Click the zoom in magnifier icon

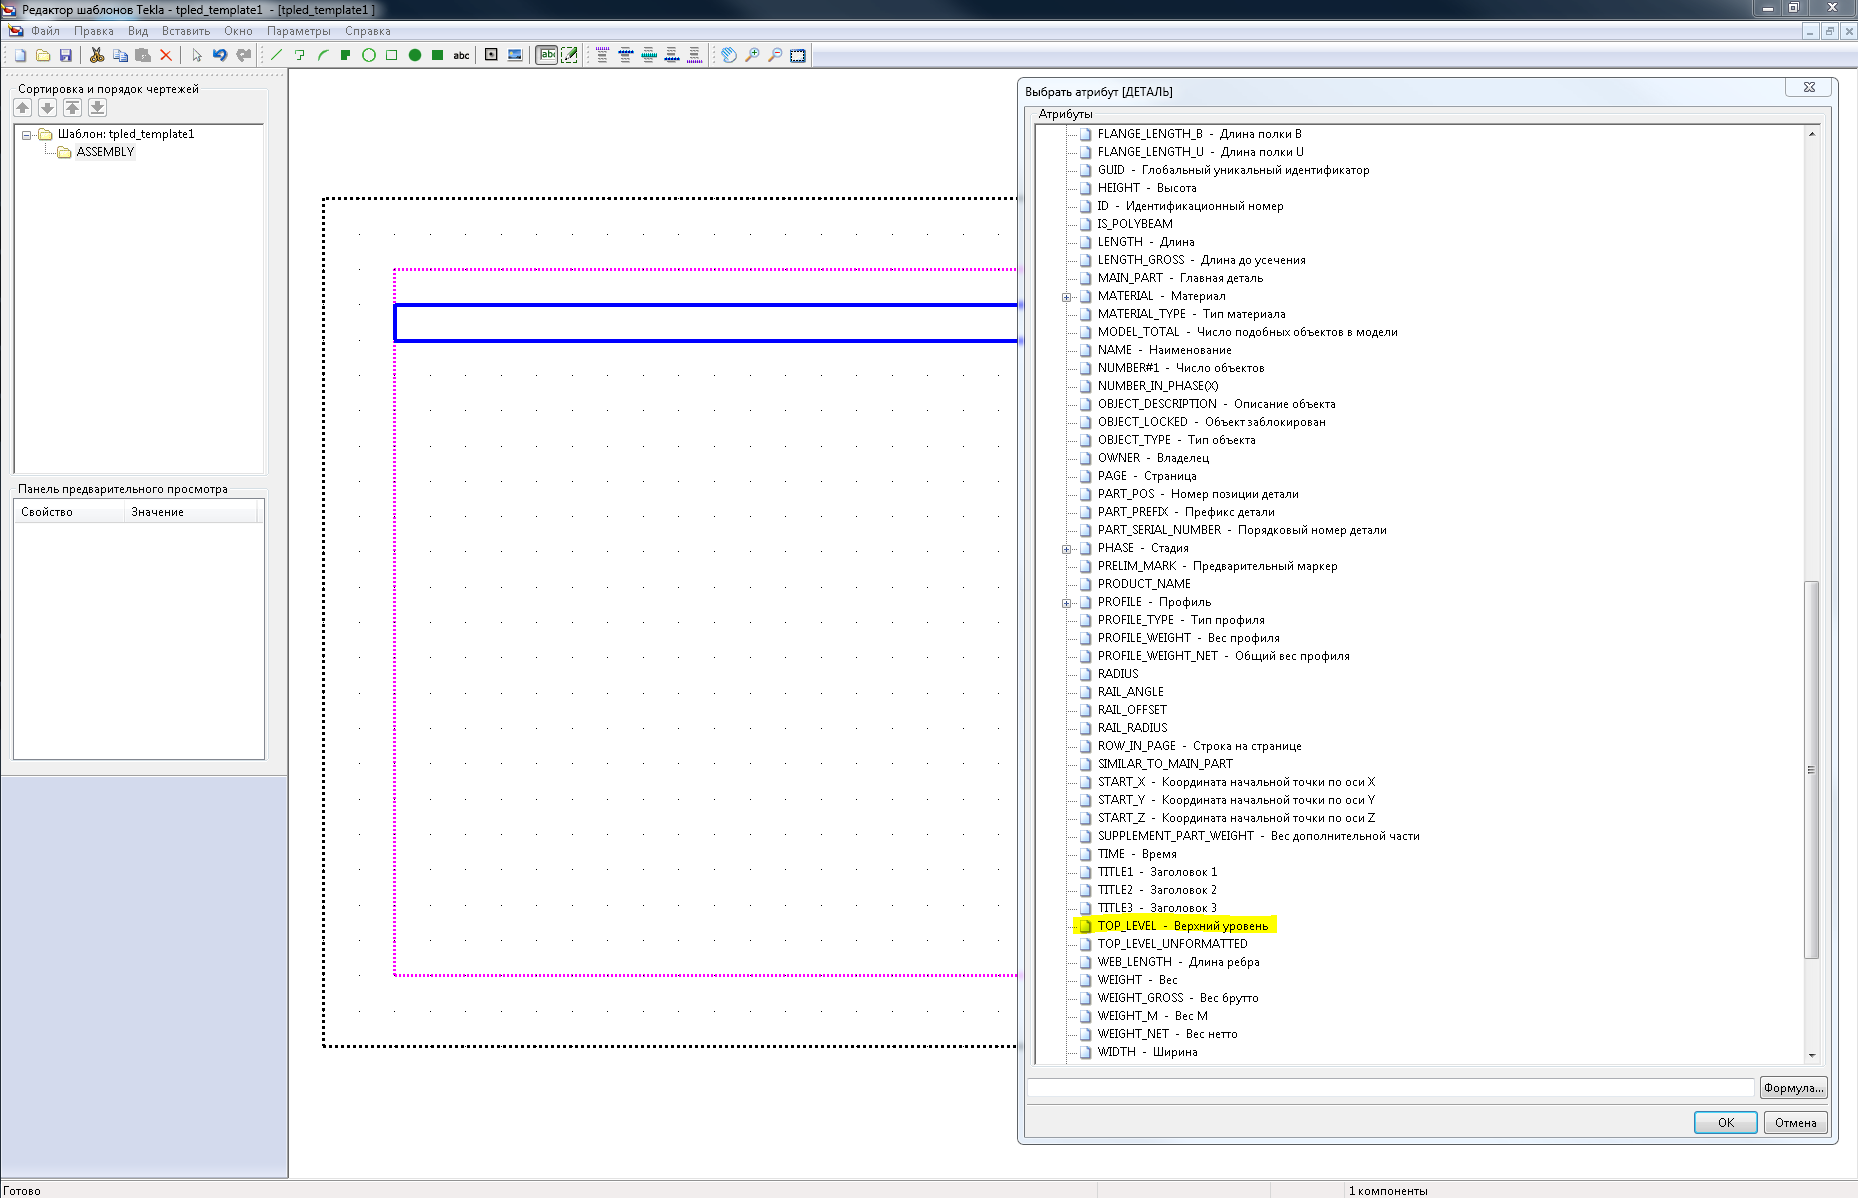click(x=752, y=56)
